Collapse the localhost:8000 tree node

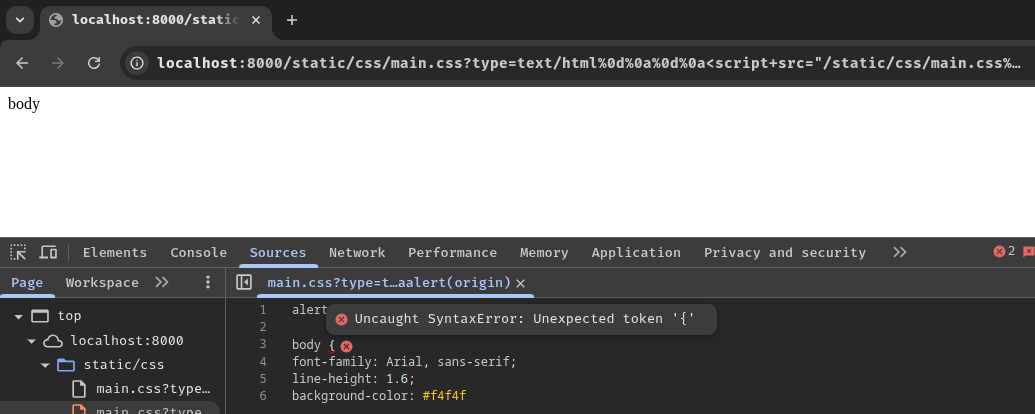(32, 341)
